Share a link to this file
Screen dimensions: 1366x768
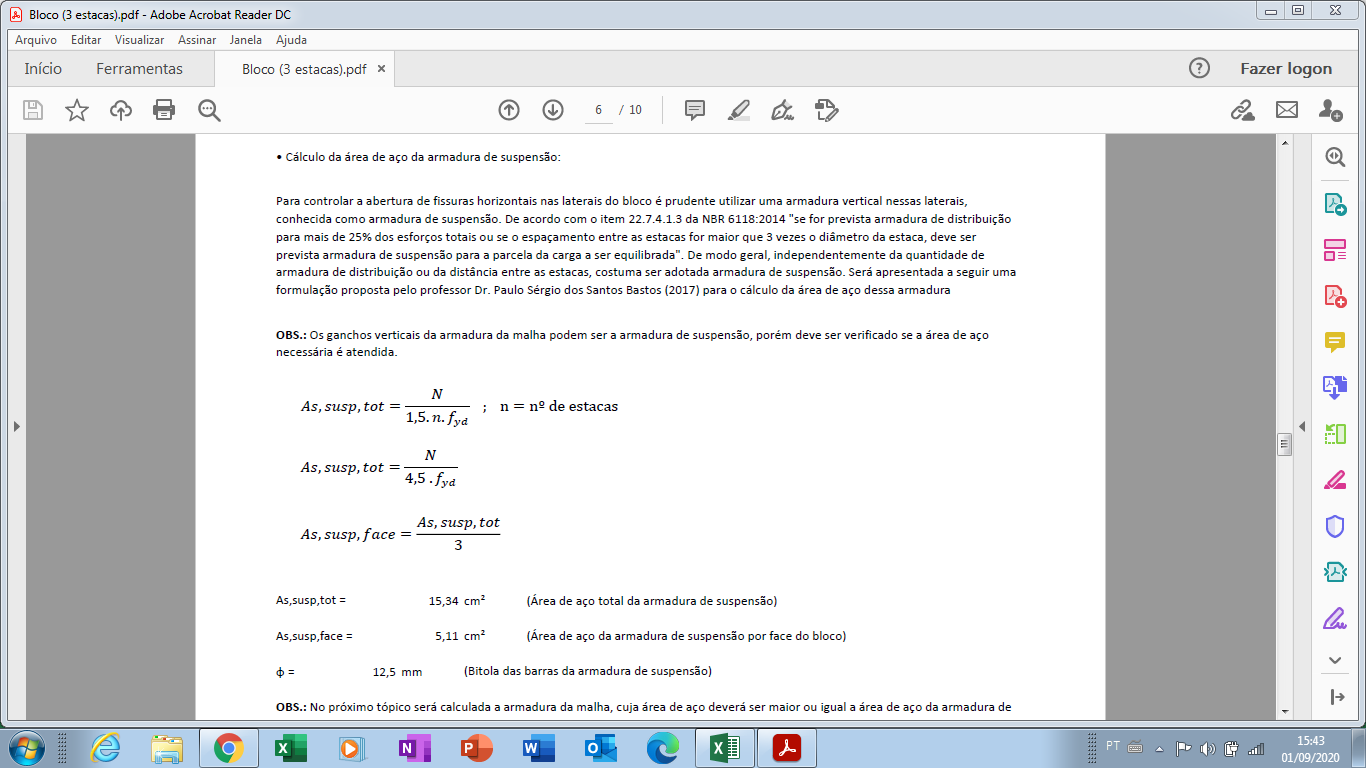(x=1242, y=110)
